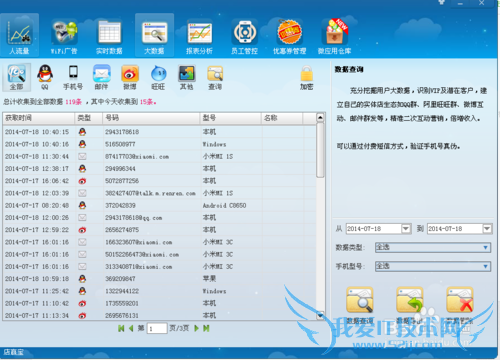Sort by 名称 column header

pos(282,118)
